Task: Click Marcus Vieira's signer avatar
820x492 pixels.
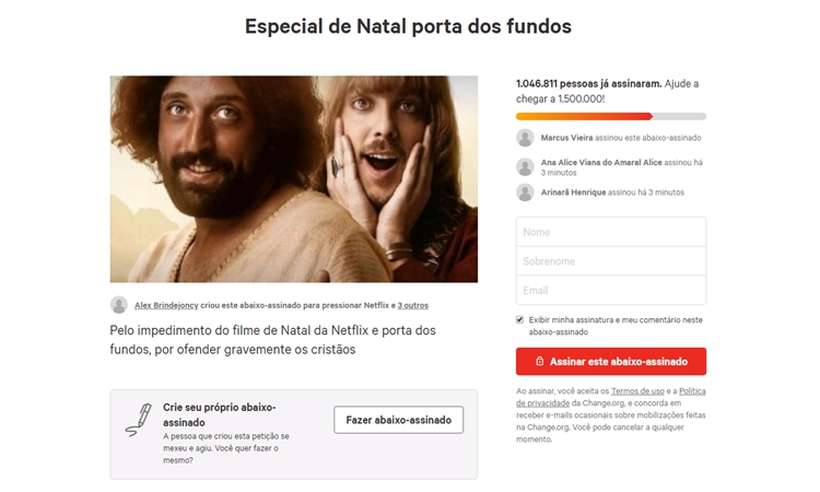Action: (x=525, y=138)
